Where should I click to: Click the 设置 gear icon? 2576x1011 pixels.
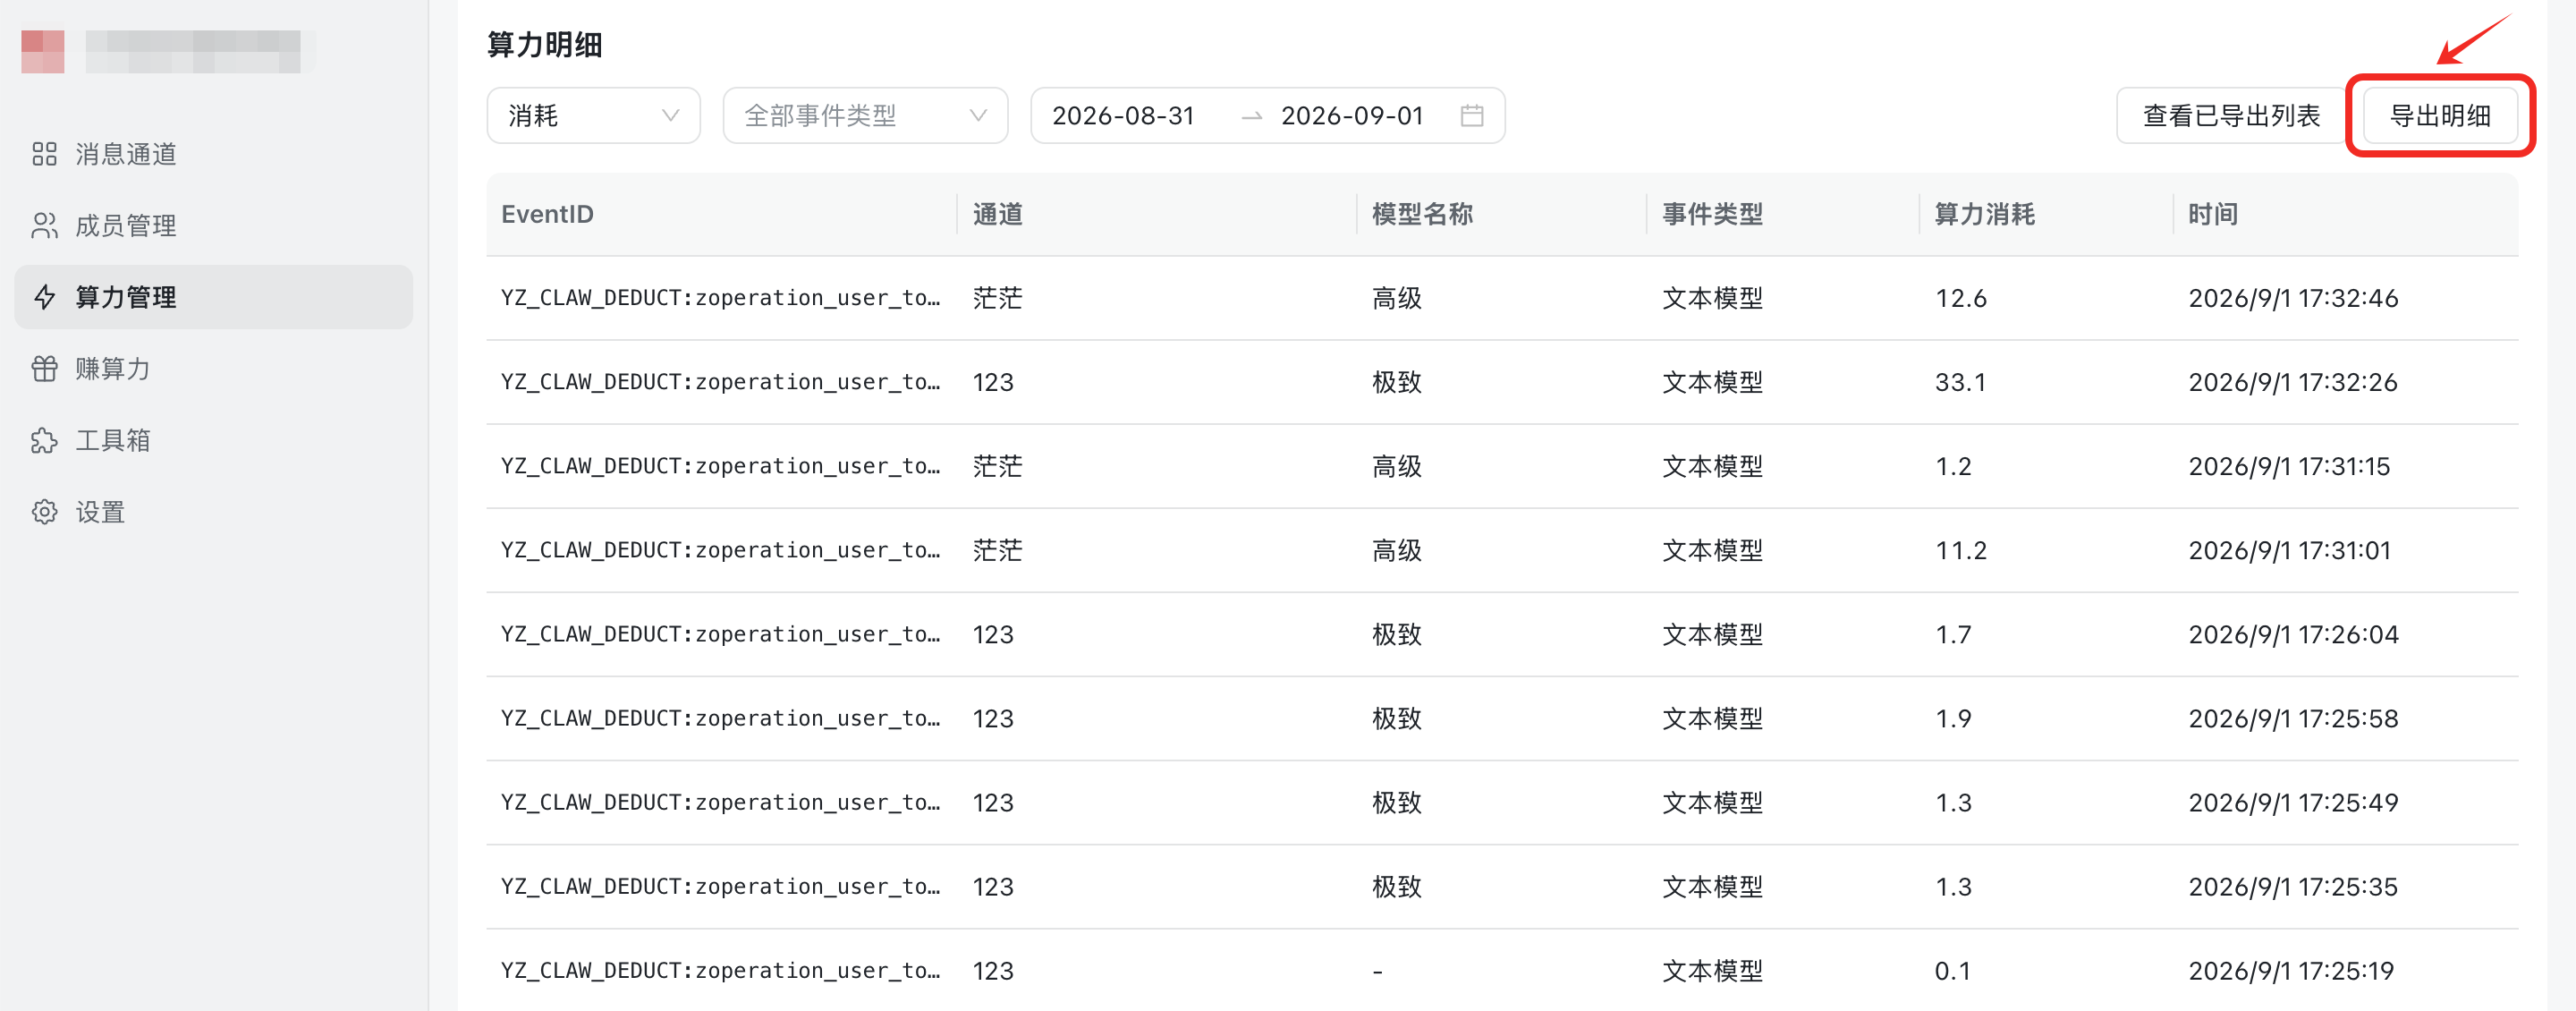click(44, 512)
